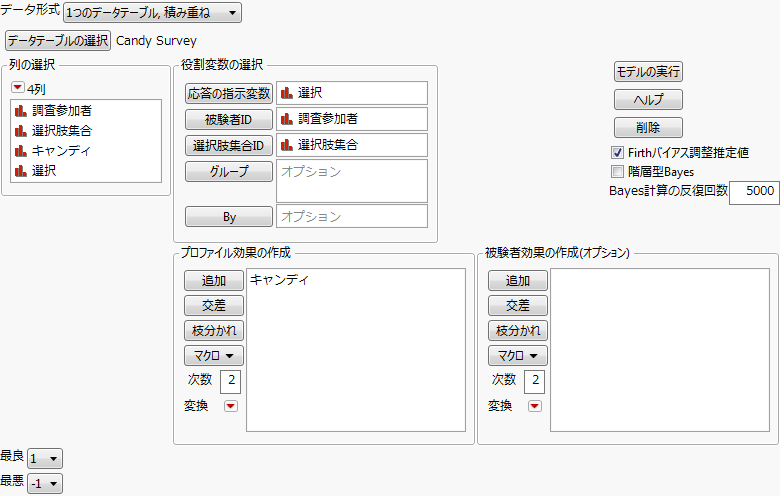Click nominal icon beside 選択 in column list
The height and width of the screenshot is (496, 780).
(20, 171)
